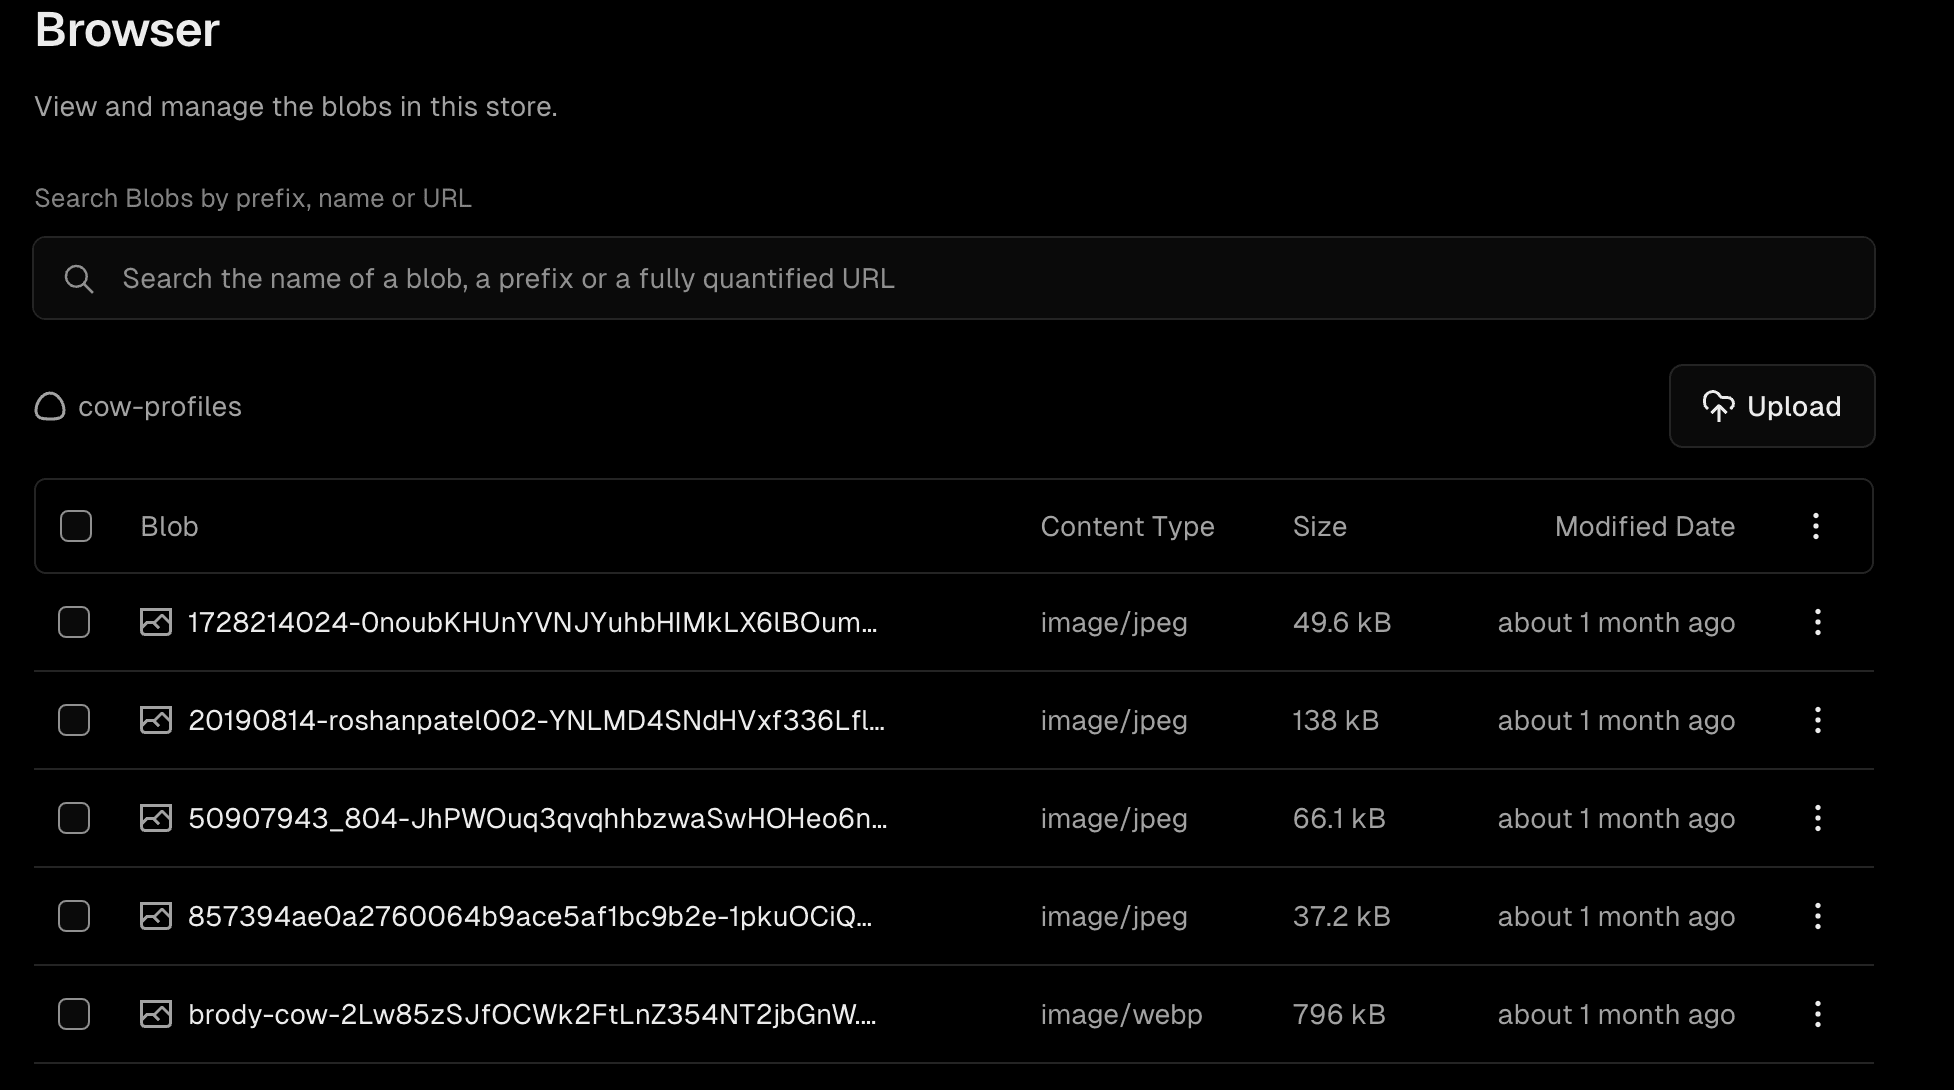This screenshot has height=1090, width=1954.
Task: Click the search magnifier icon
Action: [x=79, y=279]
